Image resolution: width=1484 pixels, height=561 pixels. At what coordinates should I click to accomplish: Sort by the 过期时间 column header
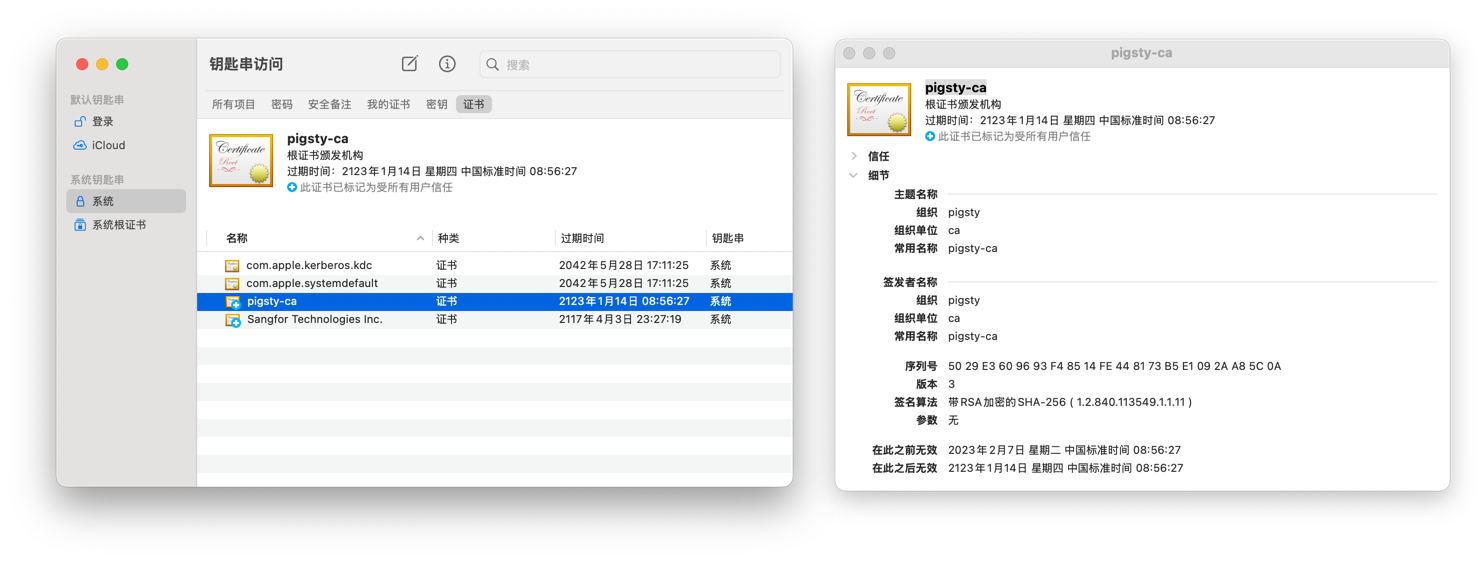[582, 239]
